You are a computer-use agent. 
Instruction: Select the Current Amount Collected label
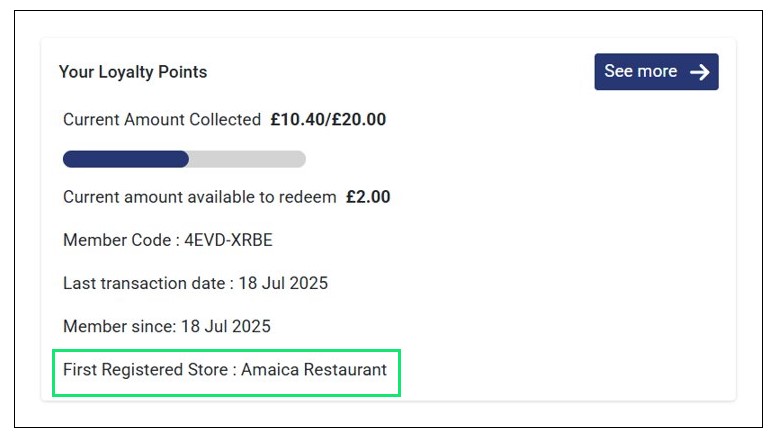coord(162,120)
